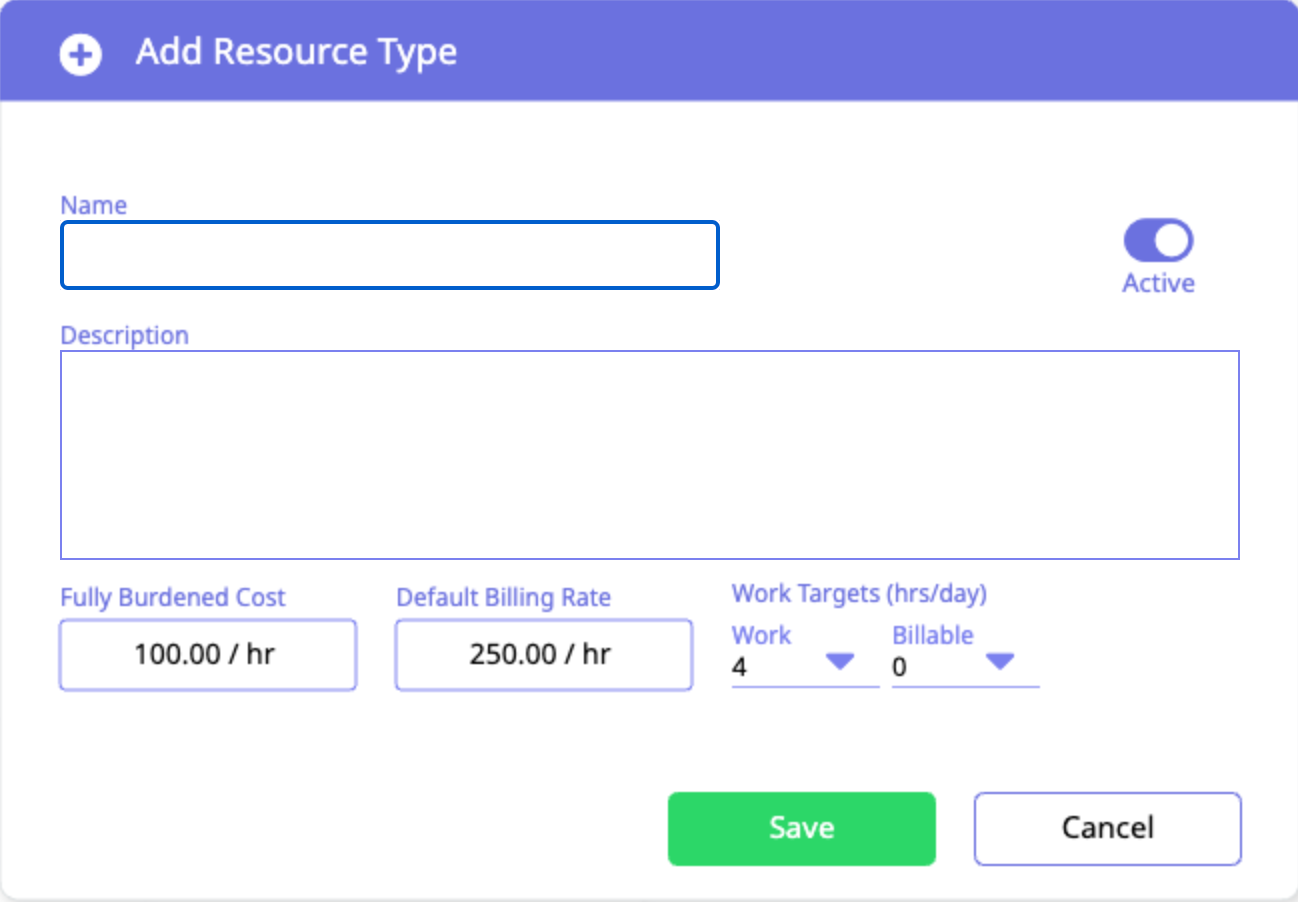Save the new resource type

pos(801,828)
